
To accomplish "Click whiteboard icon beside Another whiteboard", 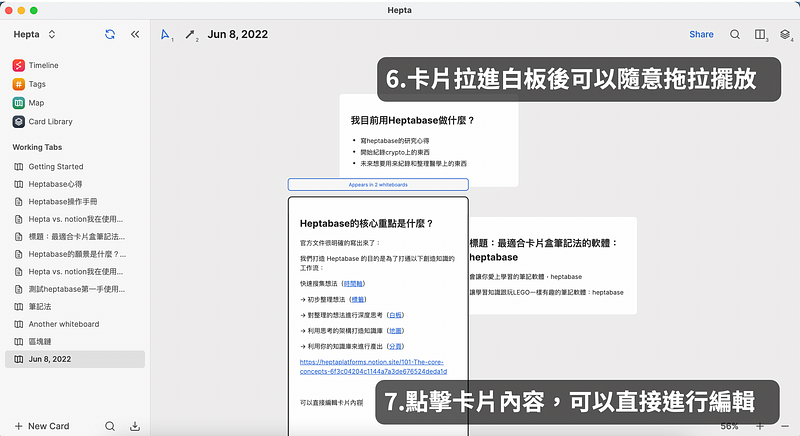I will click(19, 324).
